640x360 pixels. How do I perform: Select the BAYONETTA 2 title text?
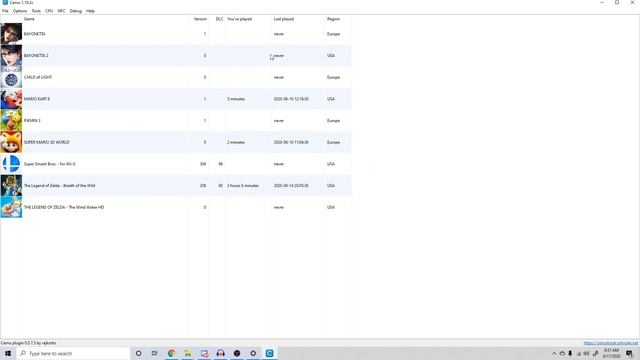[36, 56]
